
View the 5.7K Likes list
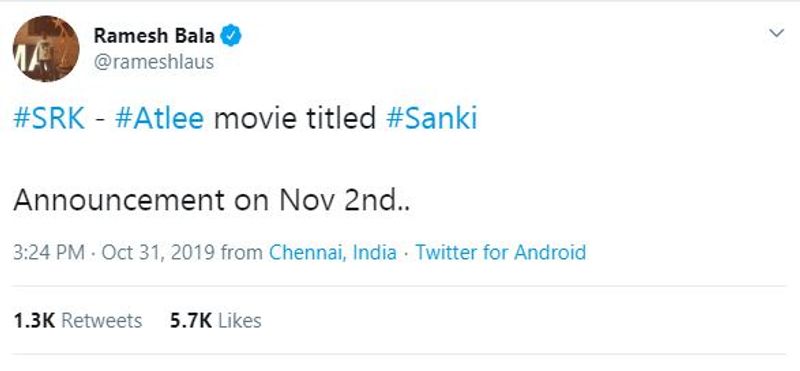coord(216,320)
